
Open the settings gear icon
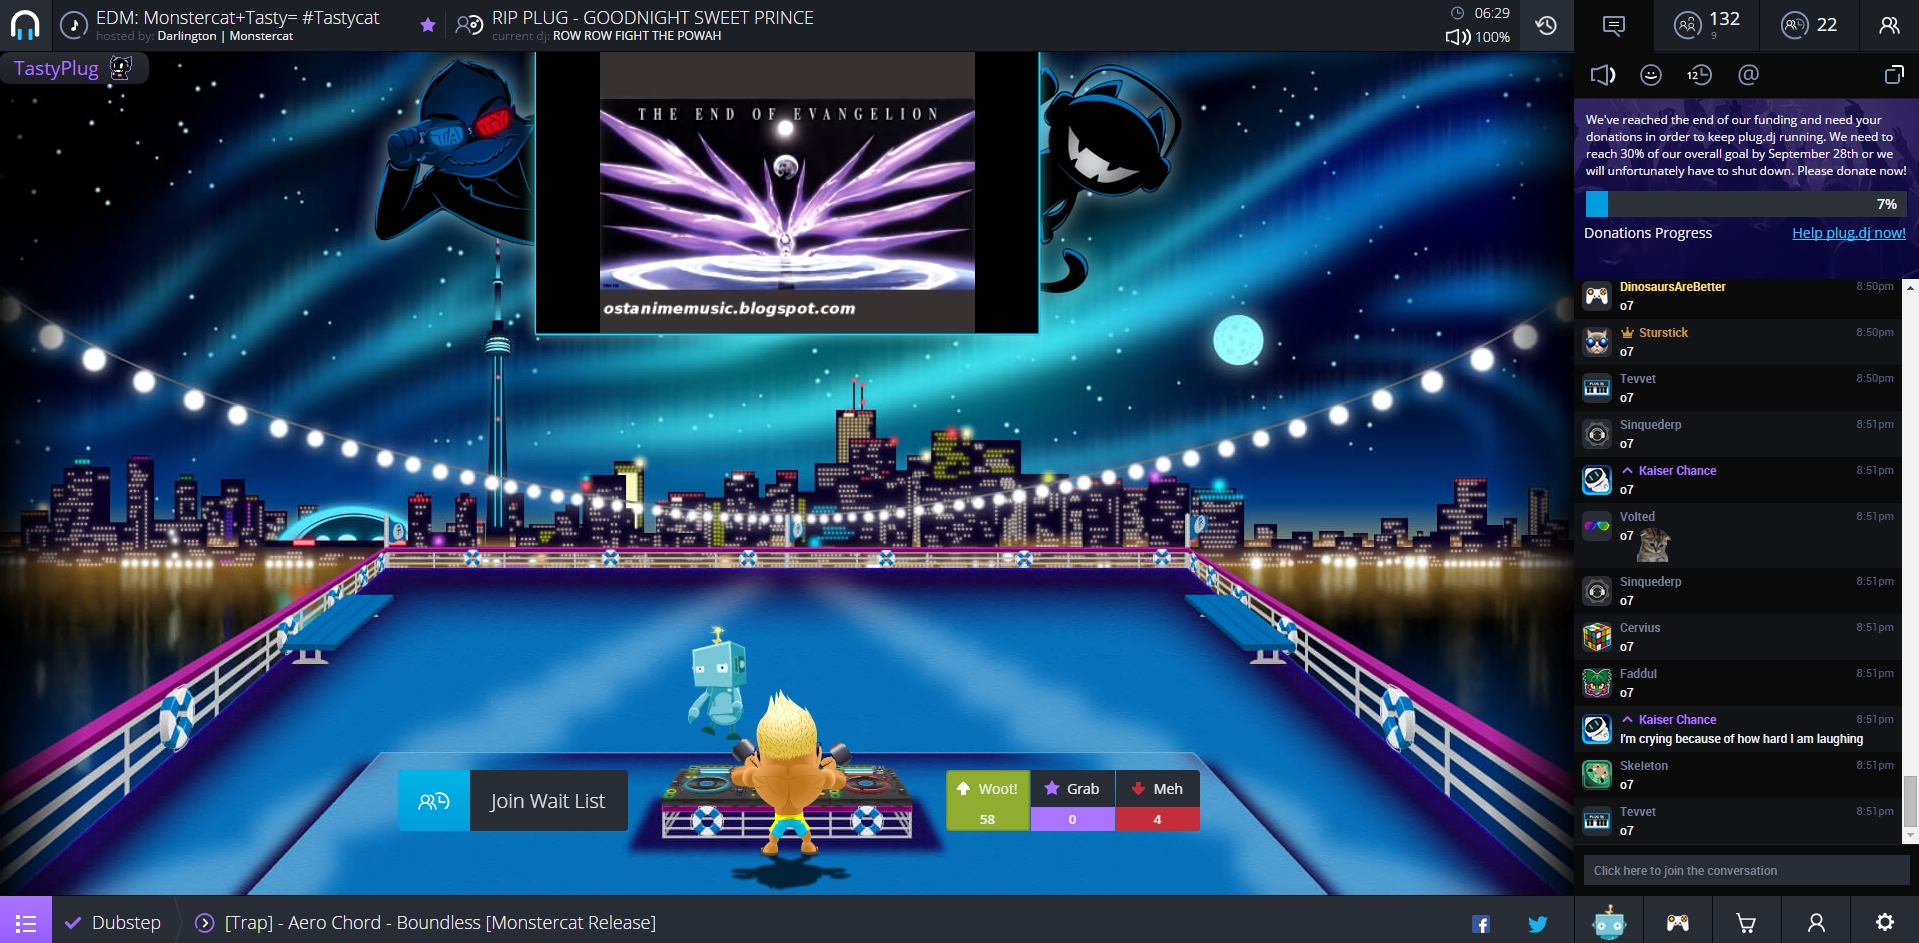1885,922
